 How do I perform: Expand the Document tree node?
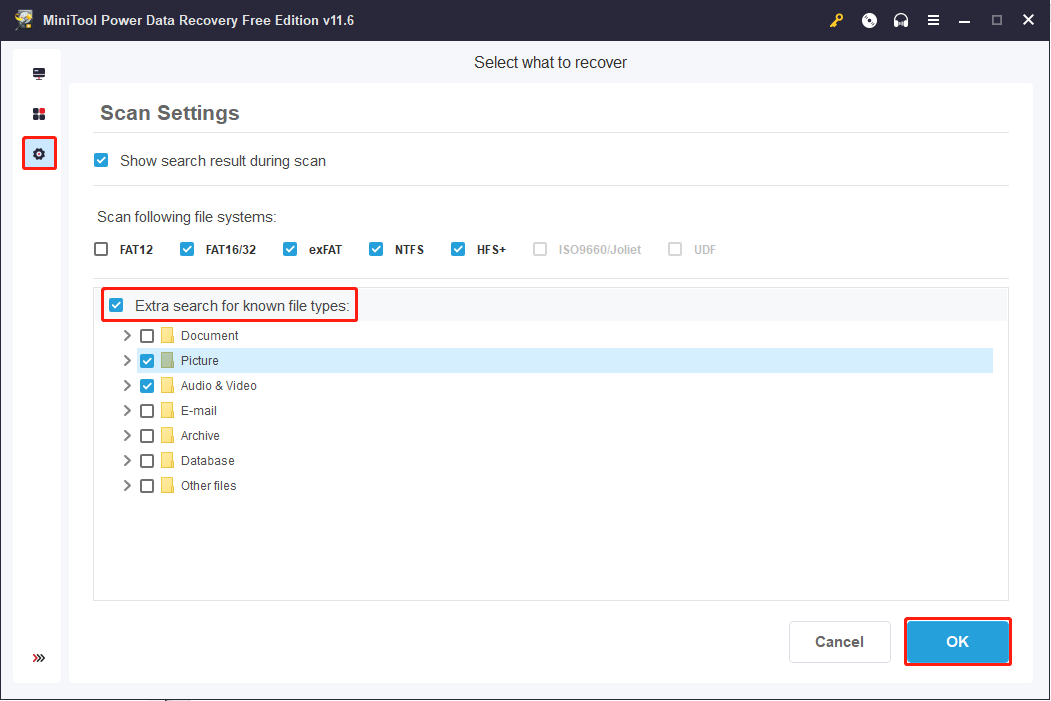127,335
